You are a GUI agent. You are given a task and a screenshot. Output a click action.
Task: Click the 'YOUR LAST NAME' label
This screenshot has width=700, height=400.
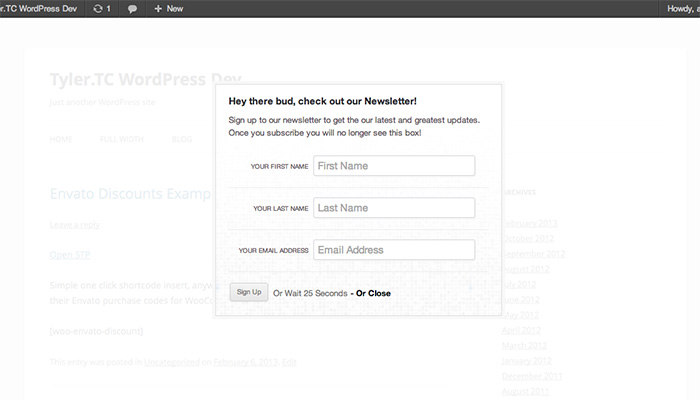click(281, 208)
